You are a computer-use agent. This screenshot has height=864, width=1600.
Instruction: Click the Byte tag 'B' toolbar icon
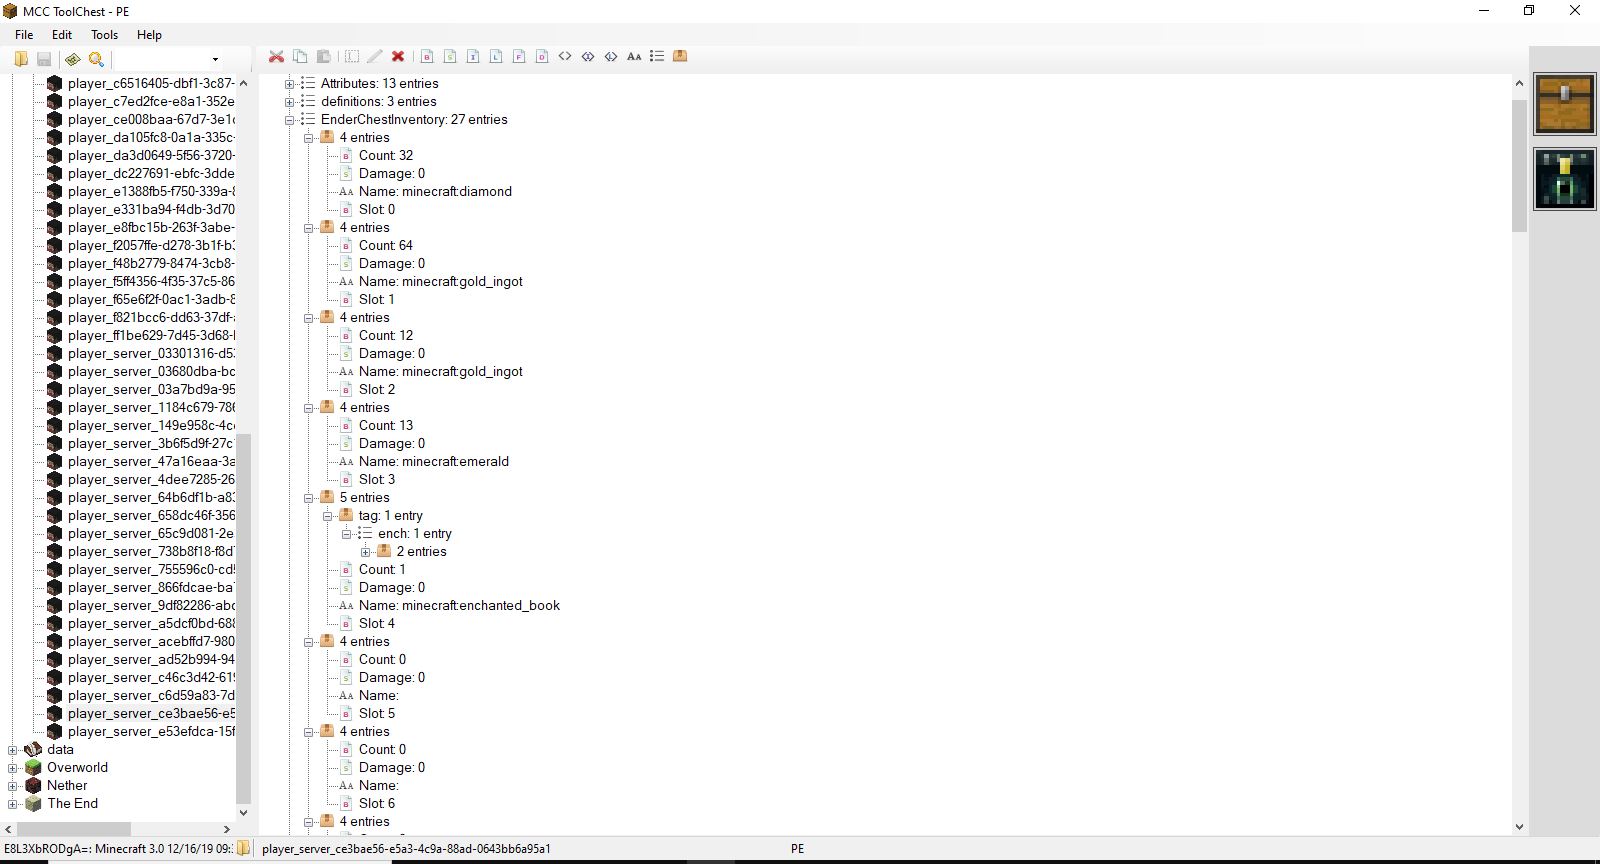[x=427, y=57]
